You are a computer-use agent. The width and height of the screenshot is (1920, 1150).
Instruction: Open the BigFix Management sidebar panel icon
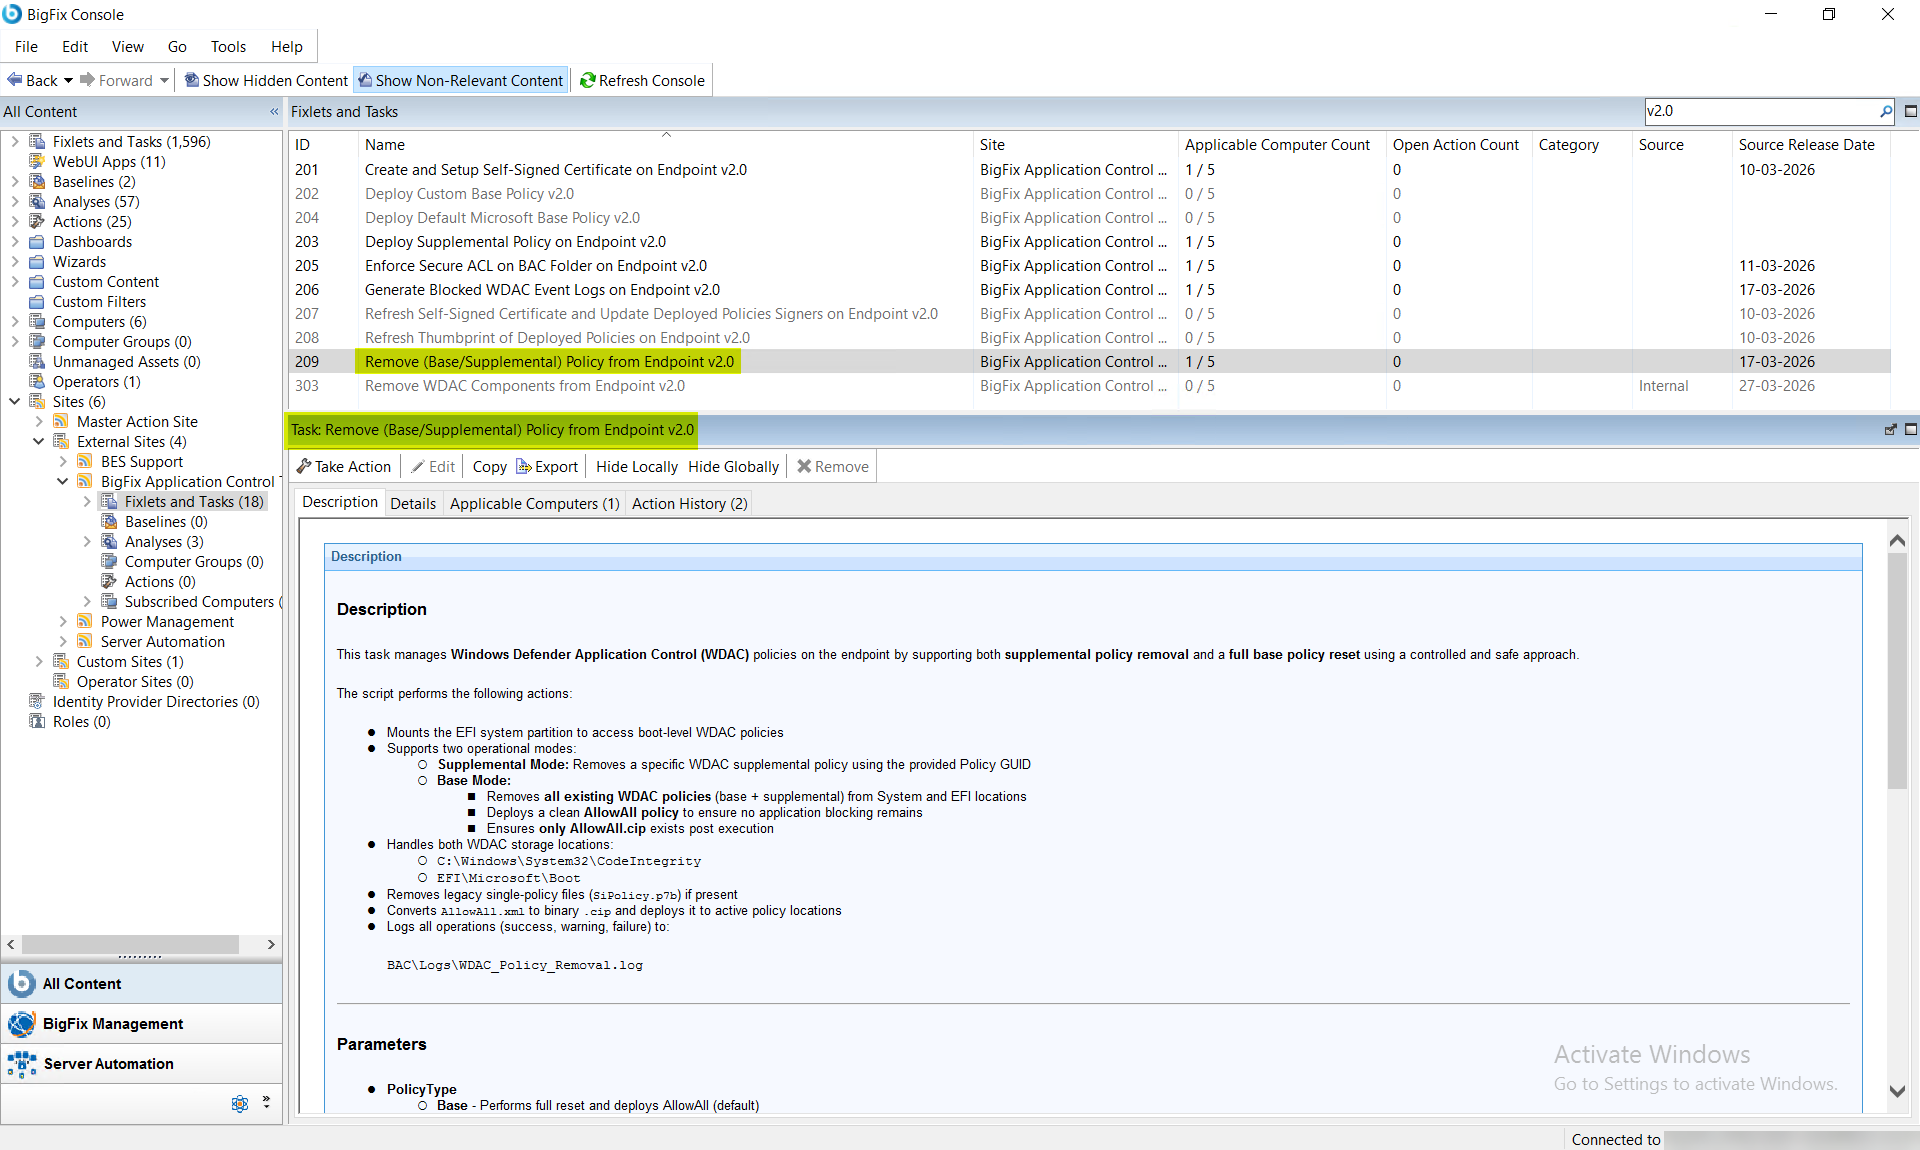[x=21, y=1024]
